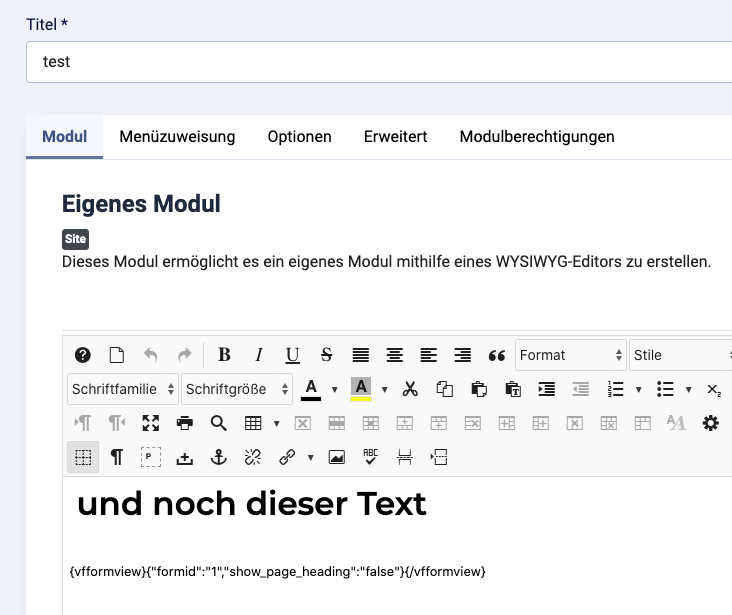The height and width of the screenshot is (615, 732).
Task: Decrease the indent
Action: 581,389
